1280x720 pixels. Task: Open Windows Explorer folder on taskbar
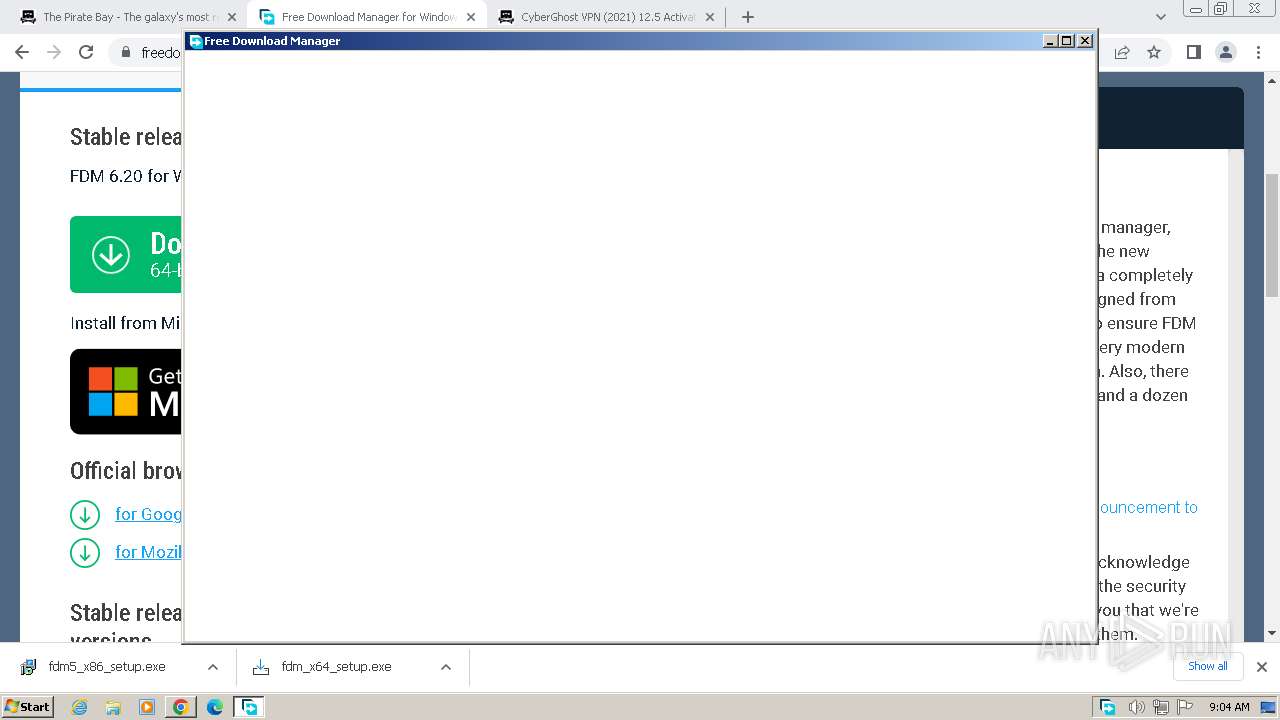pos(113,707)
